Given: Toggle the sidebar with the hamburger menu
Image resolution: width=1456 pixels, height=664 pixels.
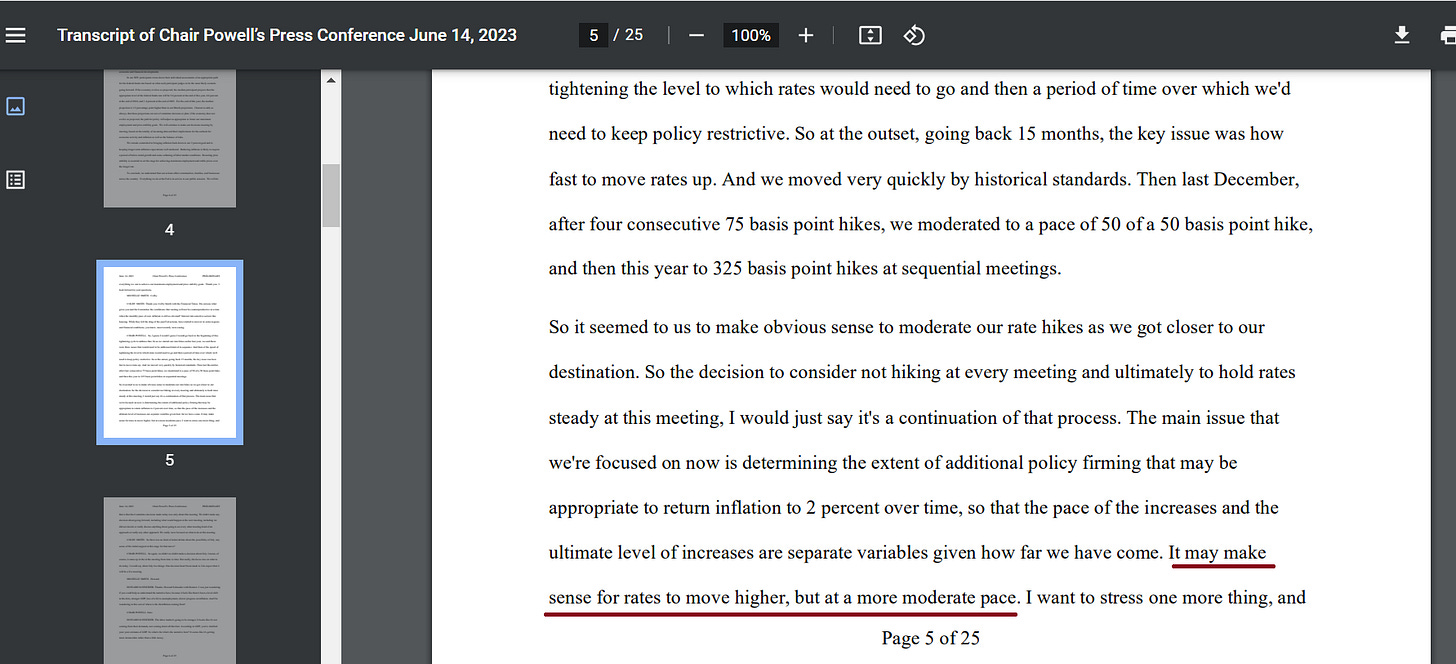Looking at the screenshot, I should (16, 35).
